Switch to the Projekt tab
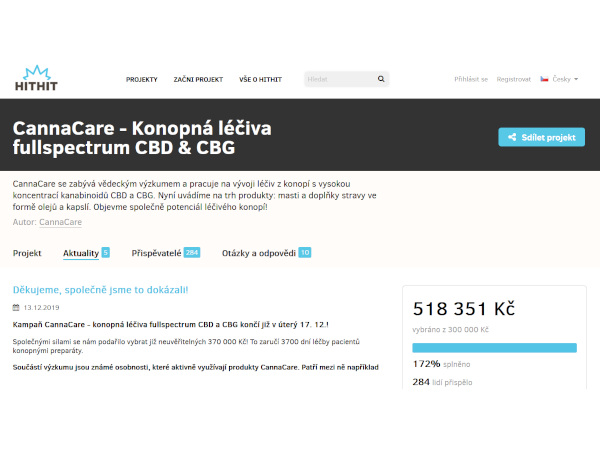Image resolution: width=600 pixels, height=450 pixels. coord(27,253)
